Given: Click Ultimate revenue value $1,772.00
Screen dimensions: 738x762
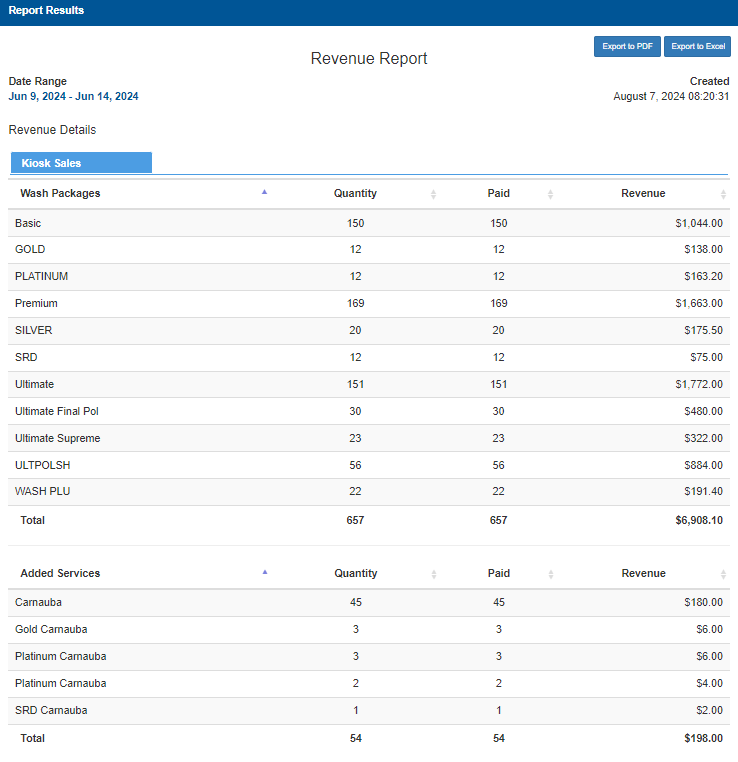Looking at the screenshot, I should coord(699,384).
